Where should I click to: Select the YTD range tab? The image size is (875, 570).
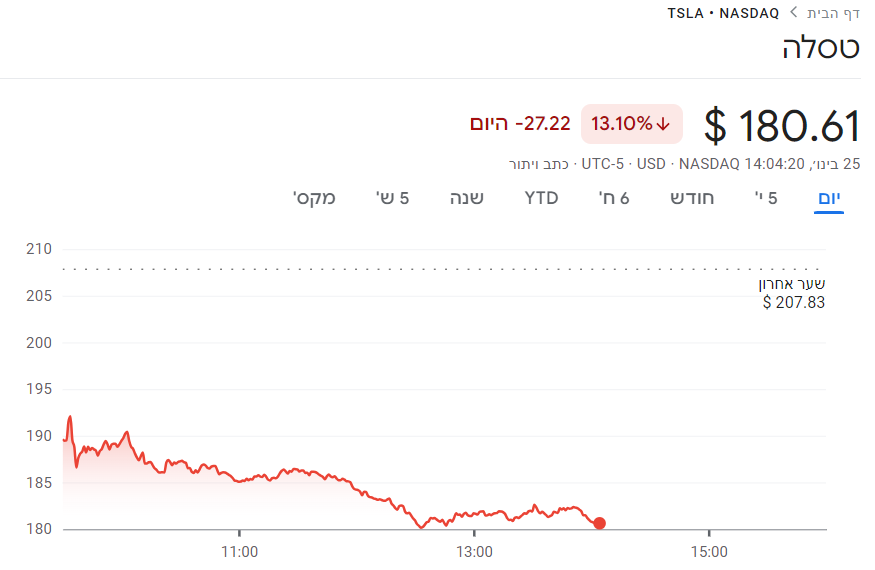tap(541, 198)
